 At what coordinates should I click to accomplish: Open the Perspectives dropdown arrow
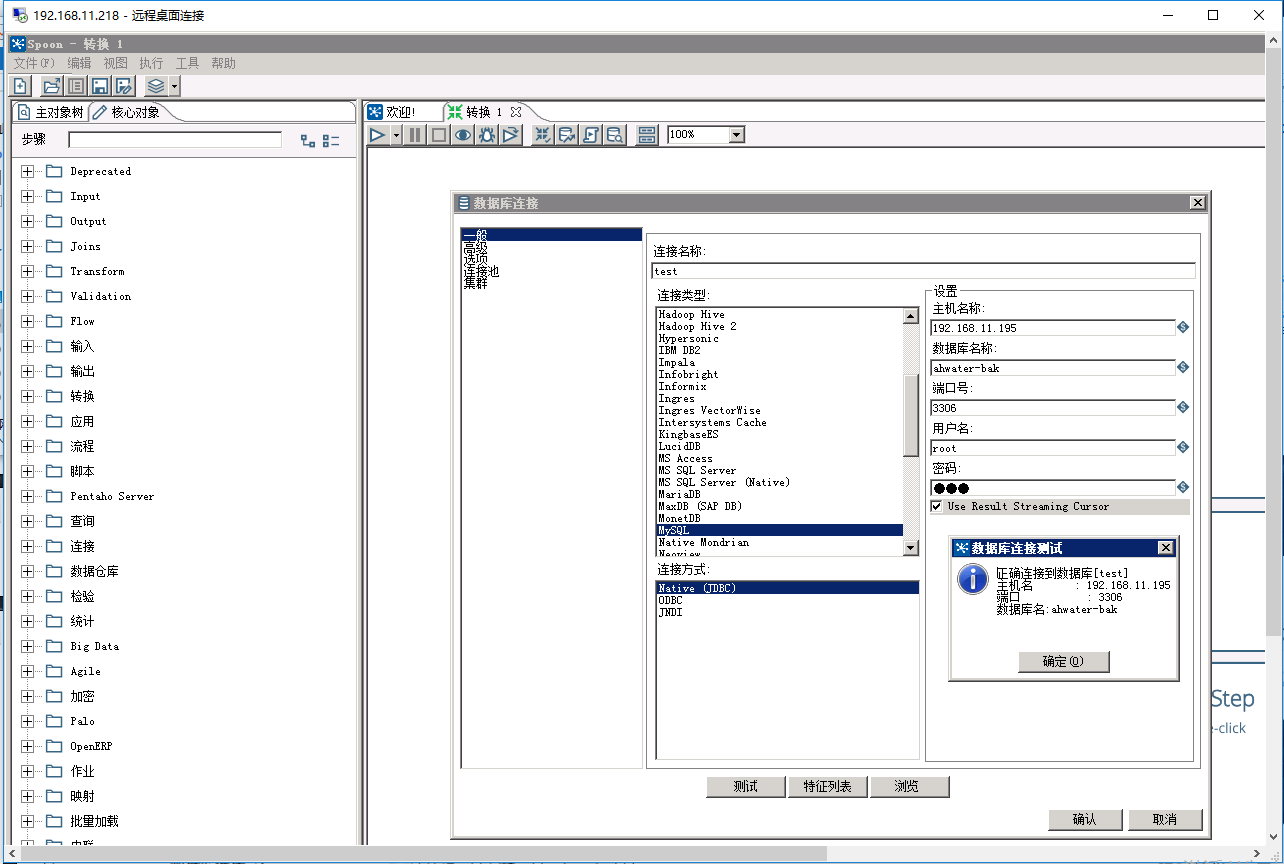[174, 86]
